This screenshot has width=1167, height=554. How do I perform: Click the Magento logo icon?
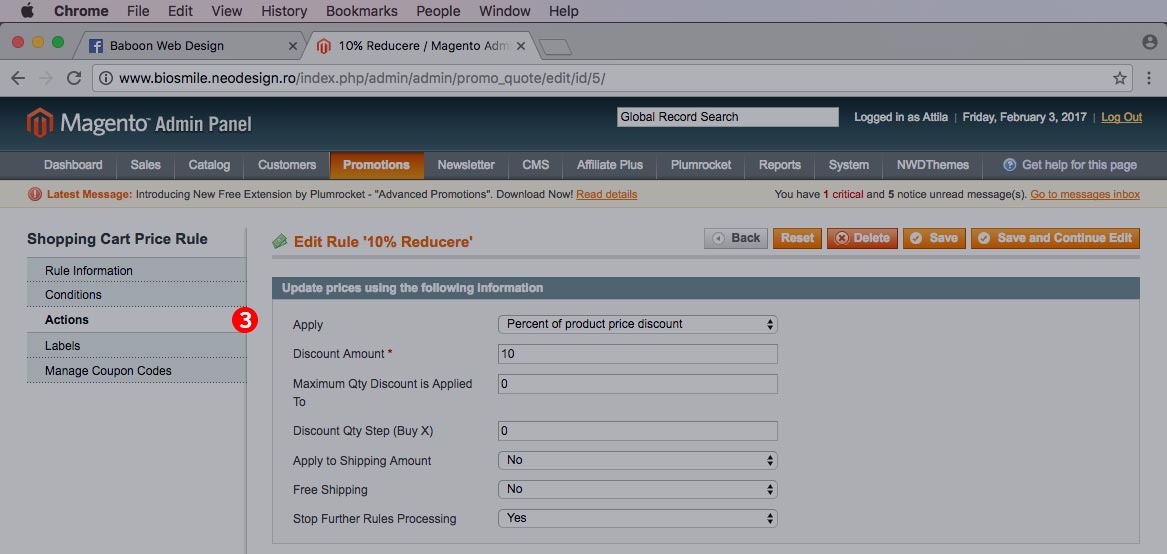pyautogui.click(x=40, y=123)
